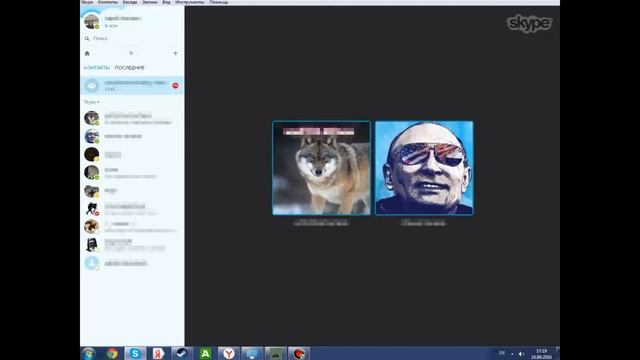Open contact with wolf avatar in list
The image size is (640, 360).
(x=132, y=118)
